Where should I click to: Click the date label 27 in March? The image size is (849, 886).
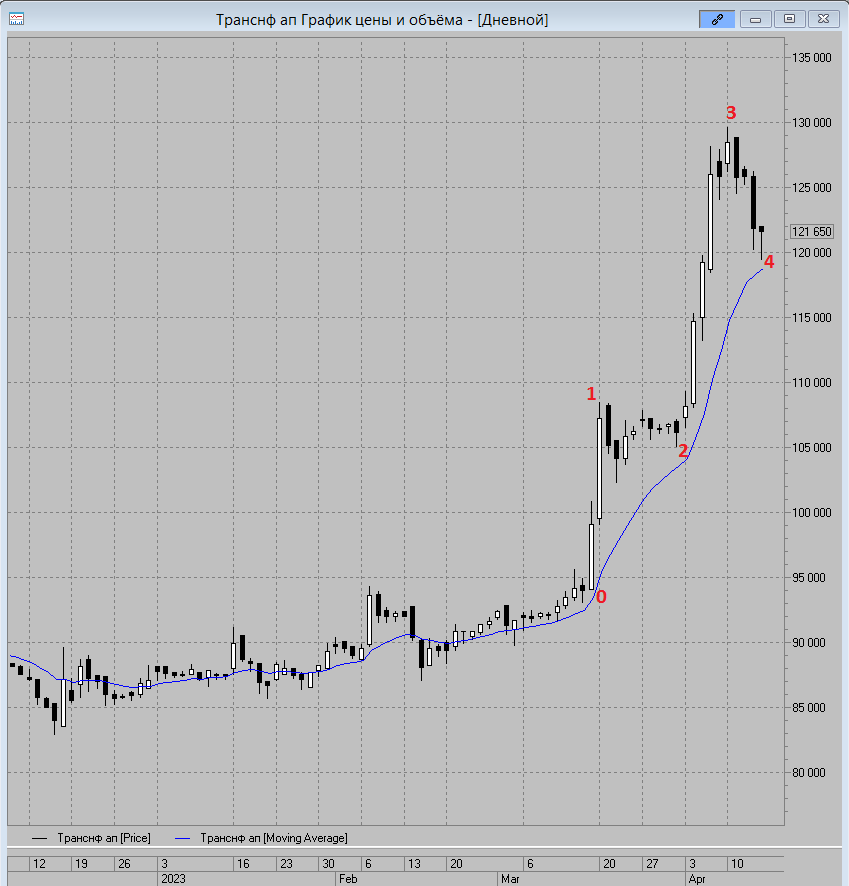tap(652, 863)
